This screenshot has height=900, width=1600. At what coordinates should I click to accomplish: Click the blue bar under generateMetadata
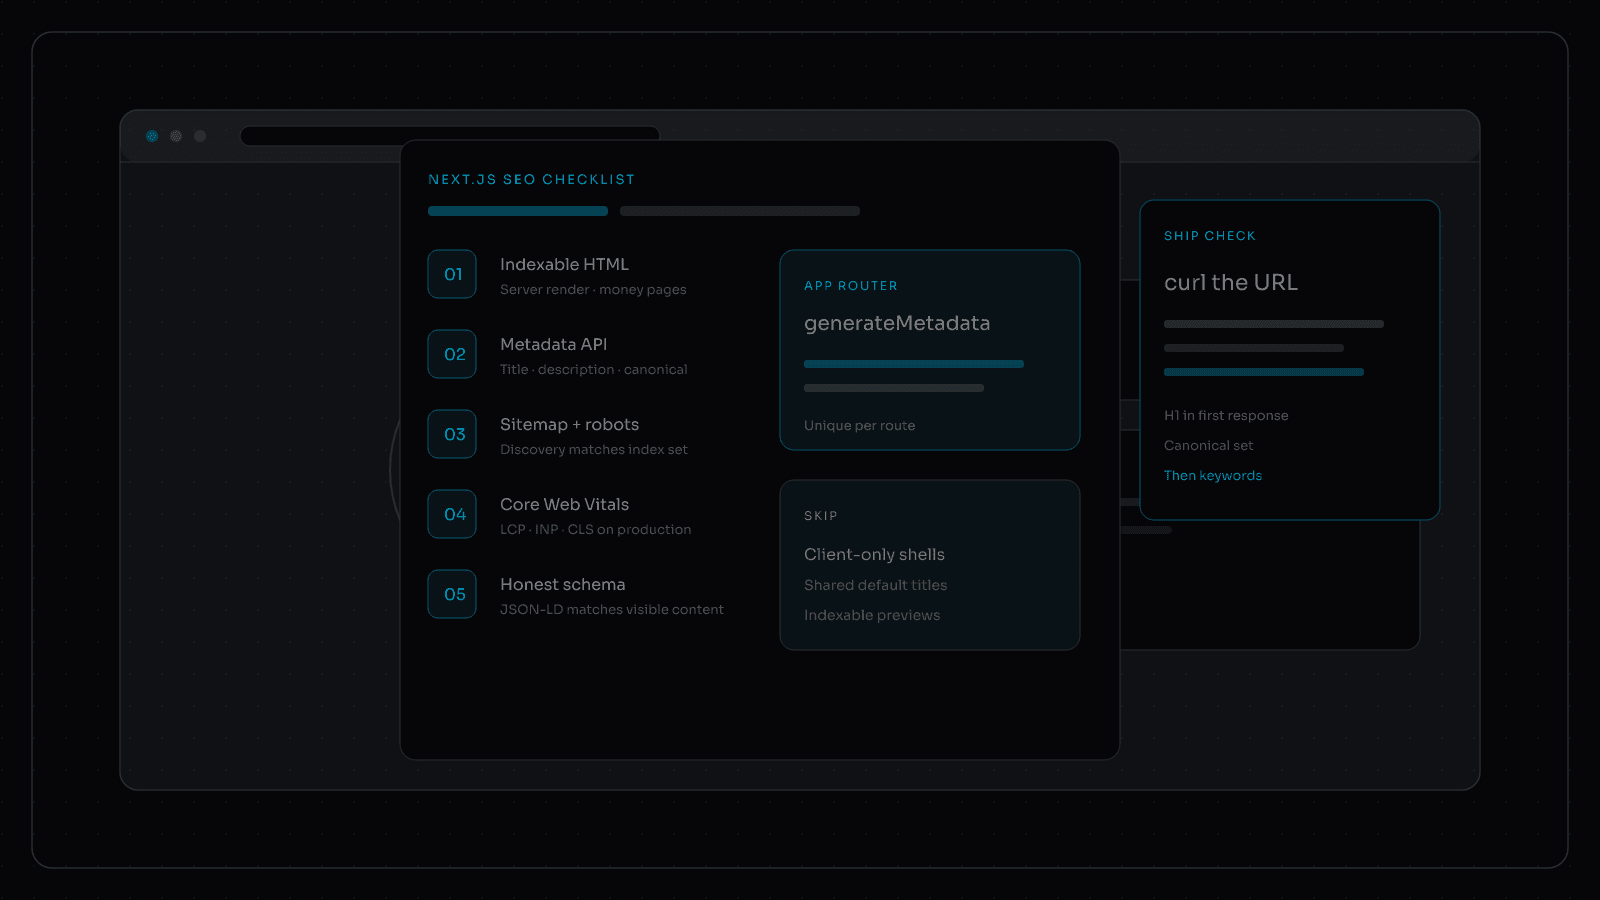tap(914, 364)
